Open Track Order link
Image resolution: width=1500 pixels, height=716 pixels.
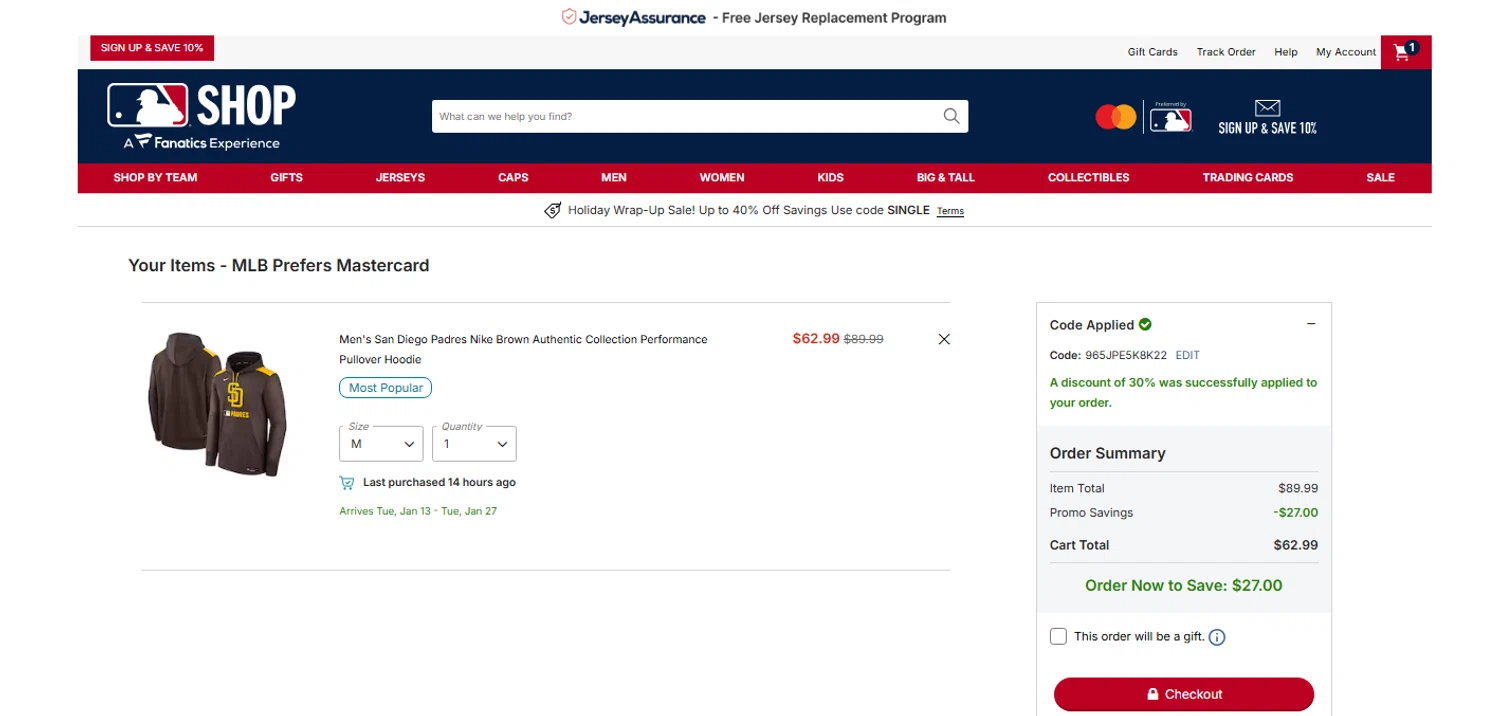1226,52
